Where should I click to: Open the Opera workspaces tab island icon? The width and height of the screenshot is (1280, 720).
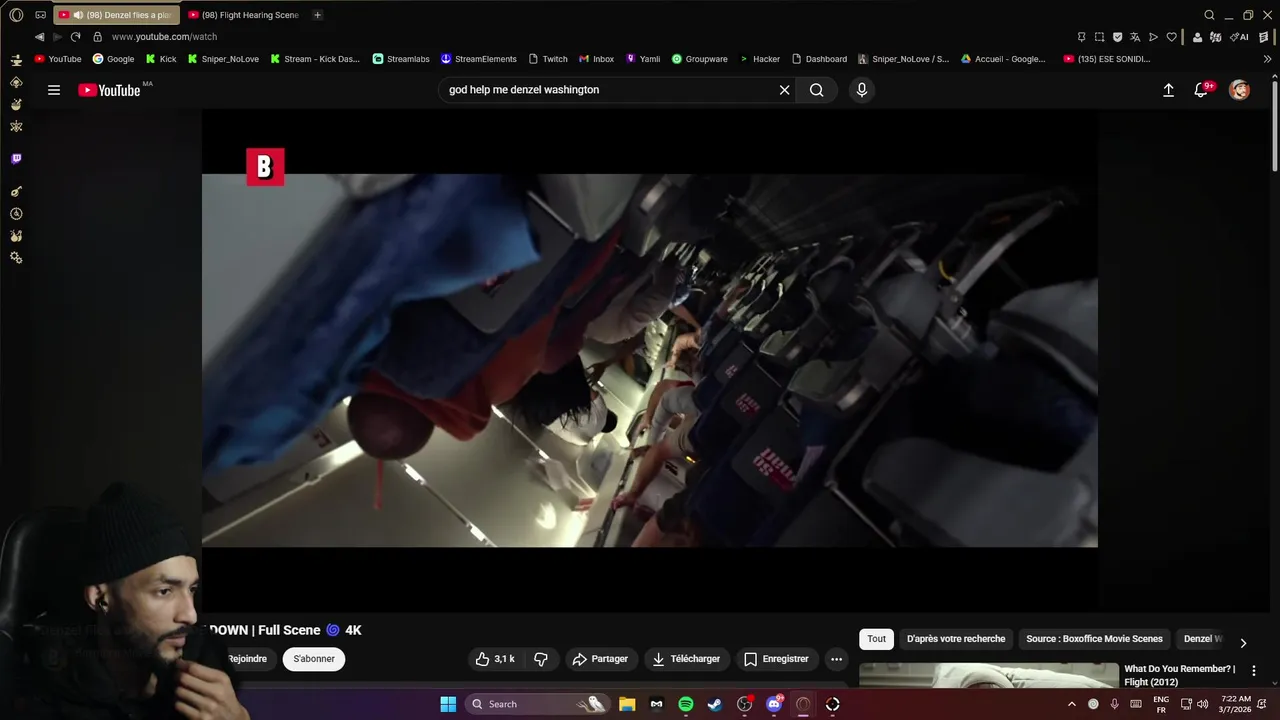pyautogui.click(x=40, y=15)
